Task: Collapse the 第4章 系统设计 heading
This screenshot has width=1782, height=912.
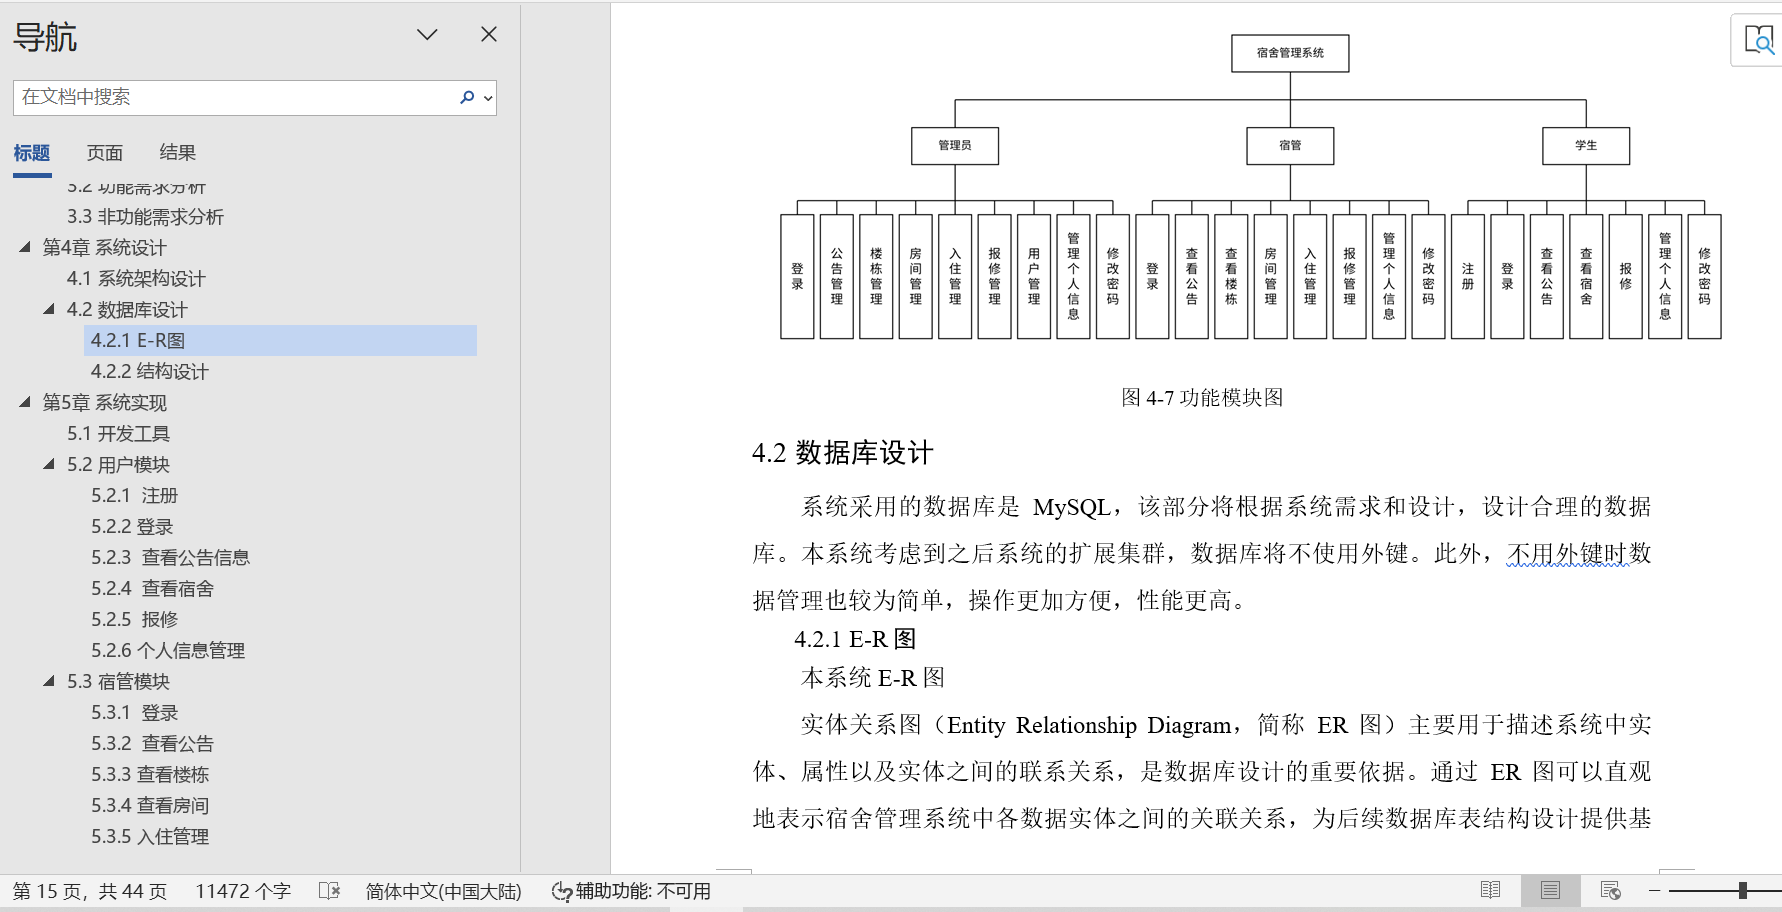Action: pyautogui.click(x=25, y=247)
